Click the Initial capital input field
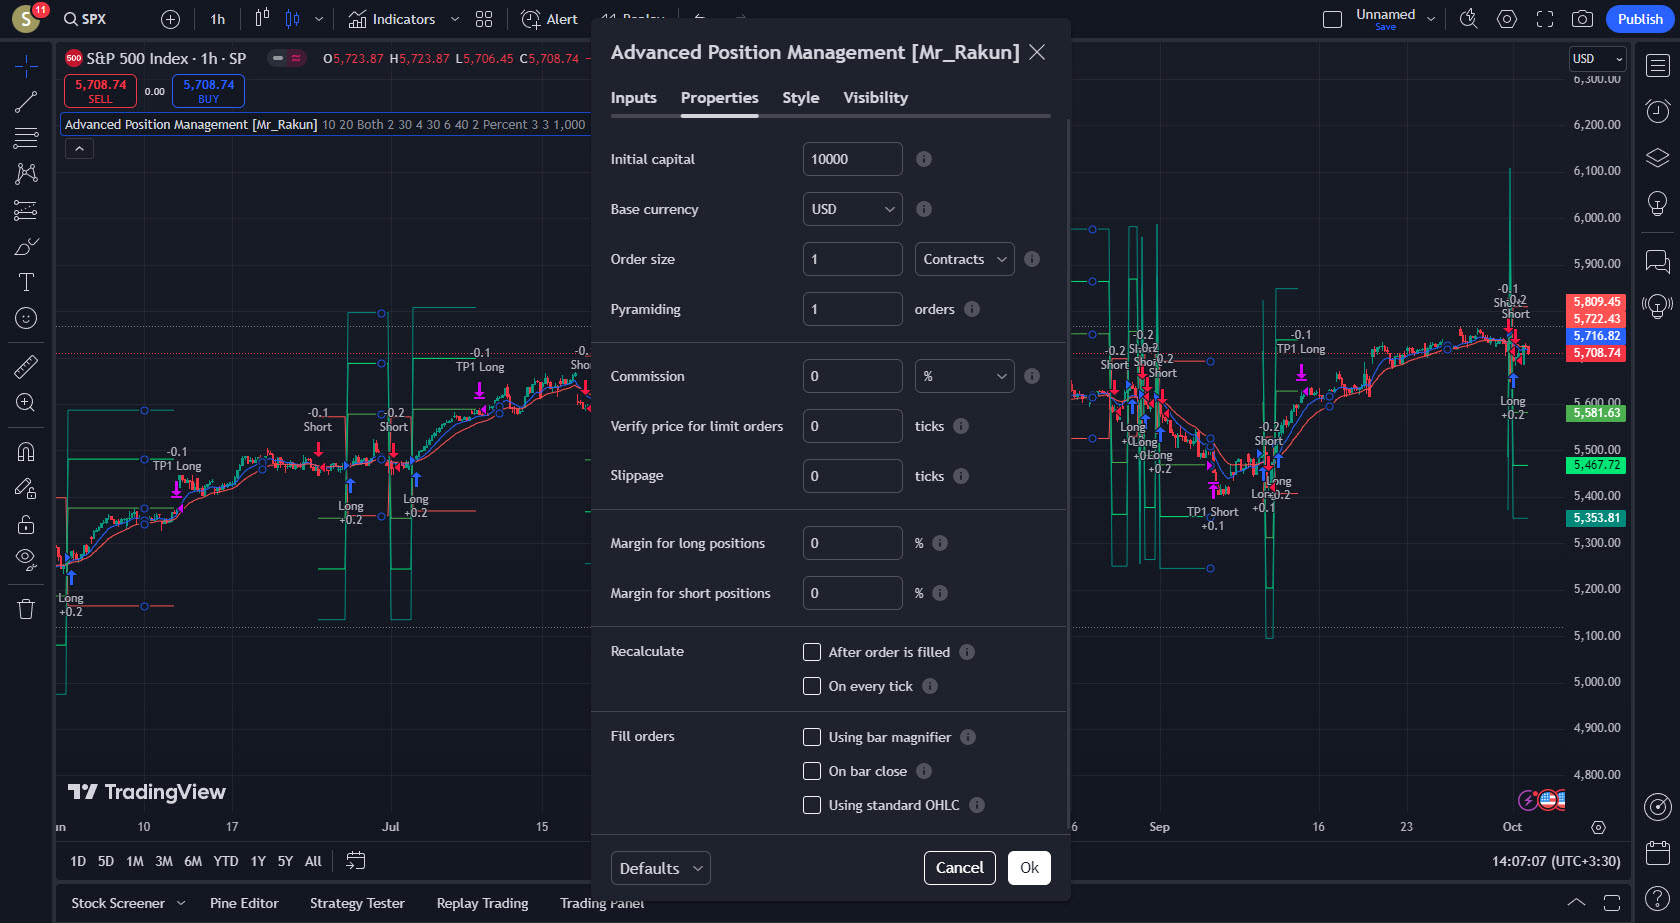Viewport: 1680px width, 923px height. pyautogui.click(x=852, y=159)
